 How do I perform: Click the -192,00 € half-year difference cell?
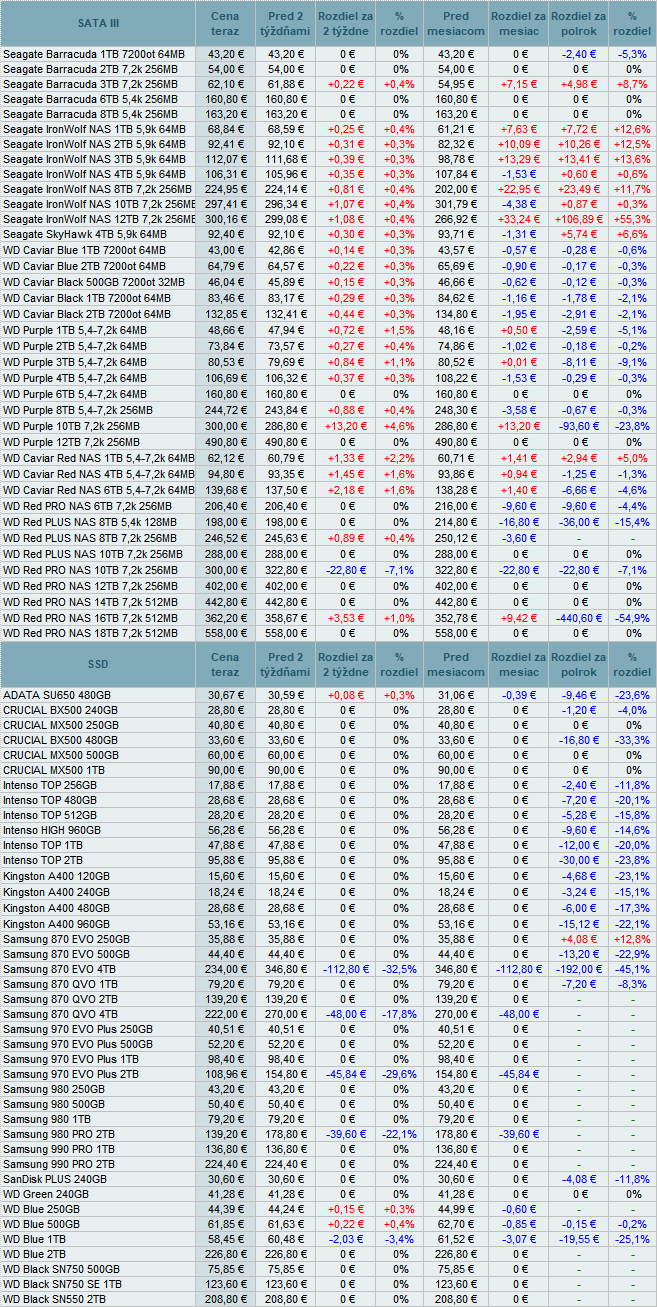point(579,970)
